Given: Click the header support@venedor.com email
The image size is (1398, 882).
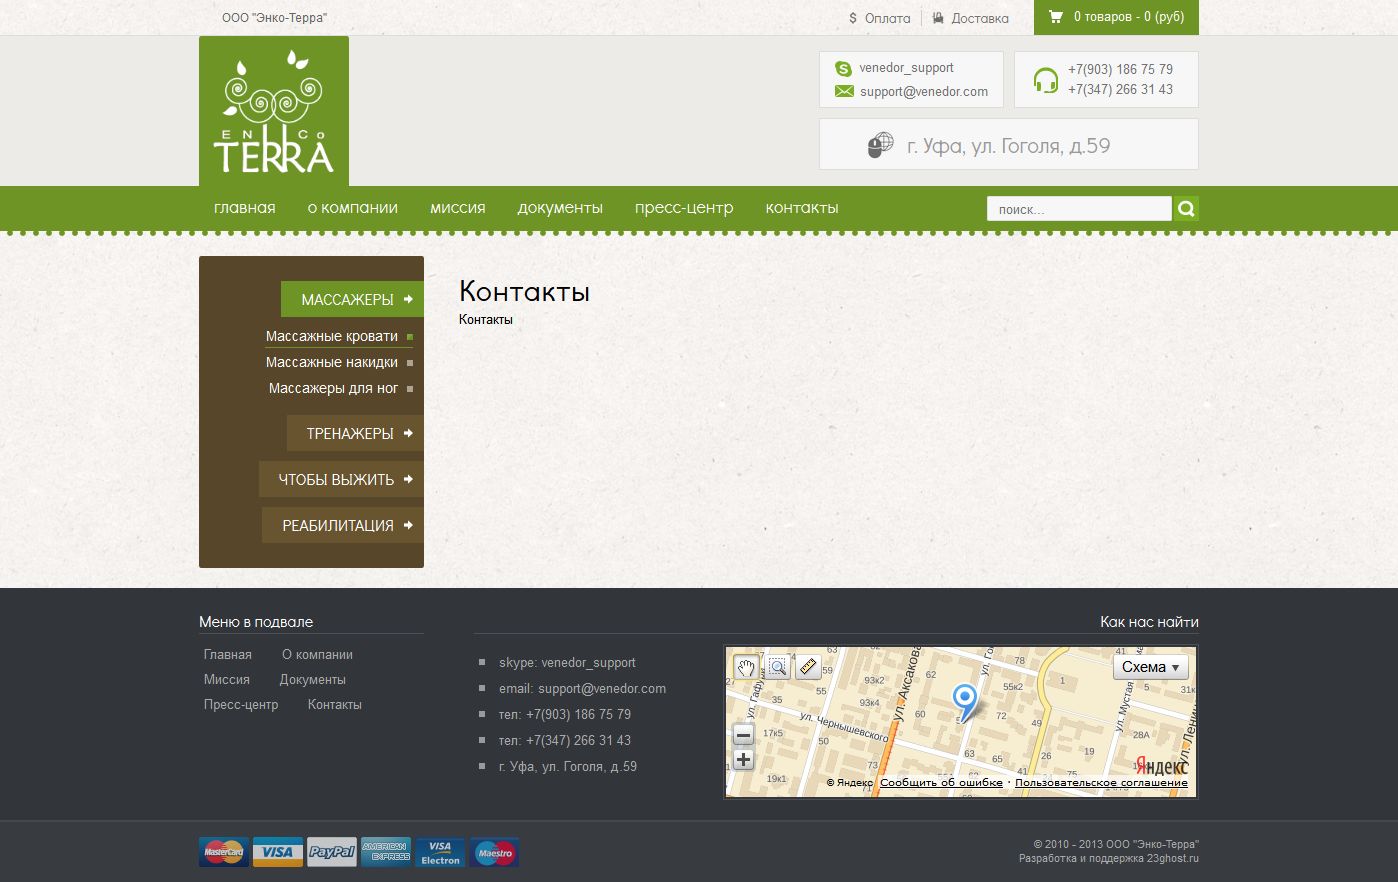Looking at the screenshot, I should [x=924, y=91].
